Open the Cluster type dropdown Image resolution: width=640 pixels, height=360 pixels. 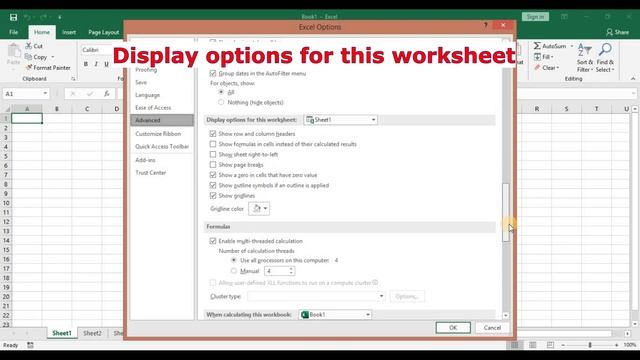coord(316,296)
